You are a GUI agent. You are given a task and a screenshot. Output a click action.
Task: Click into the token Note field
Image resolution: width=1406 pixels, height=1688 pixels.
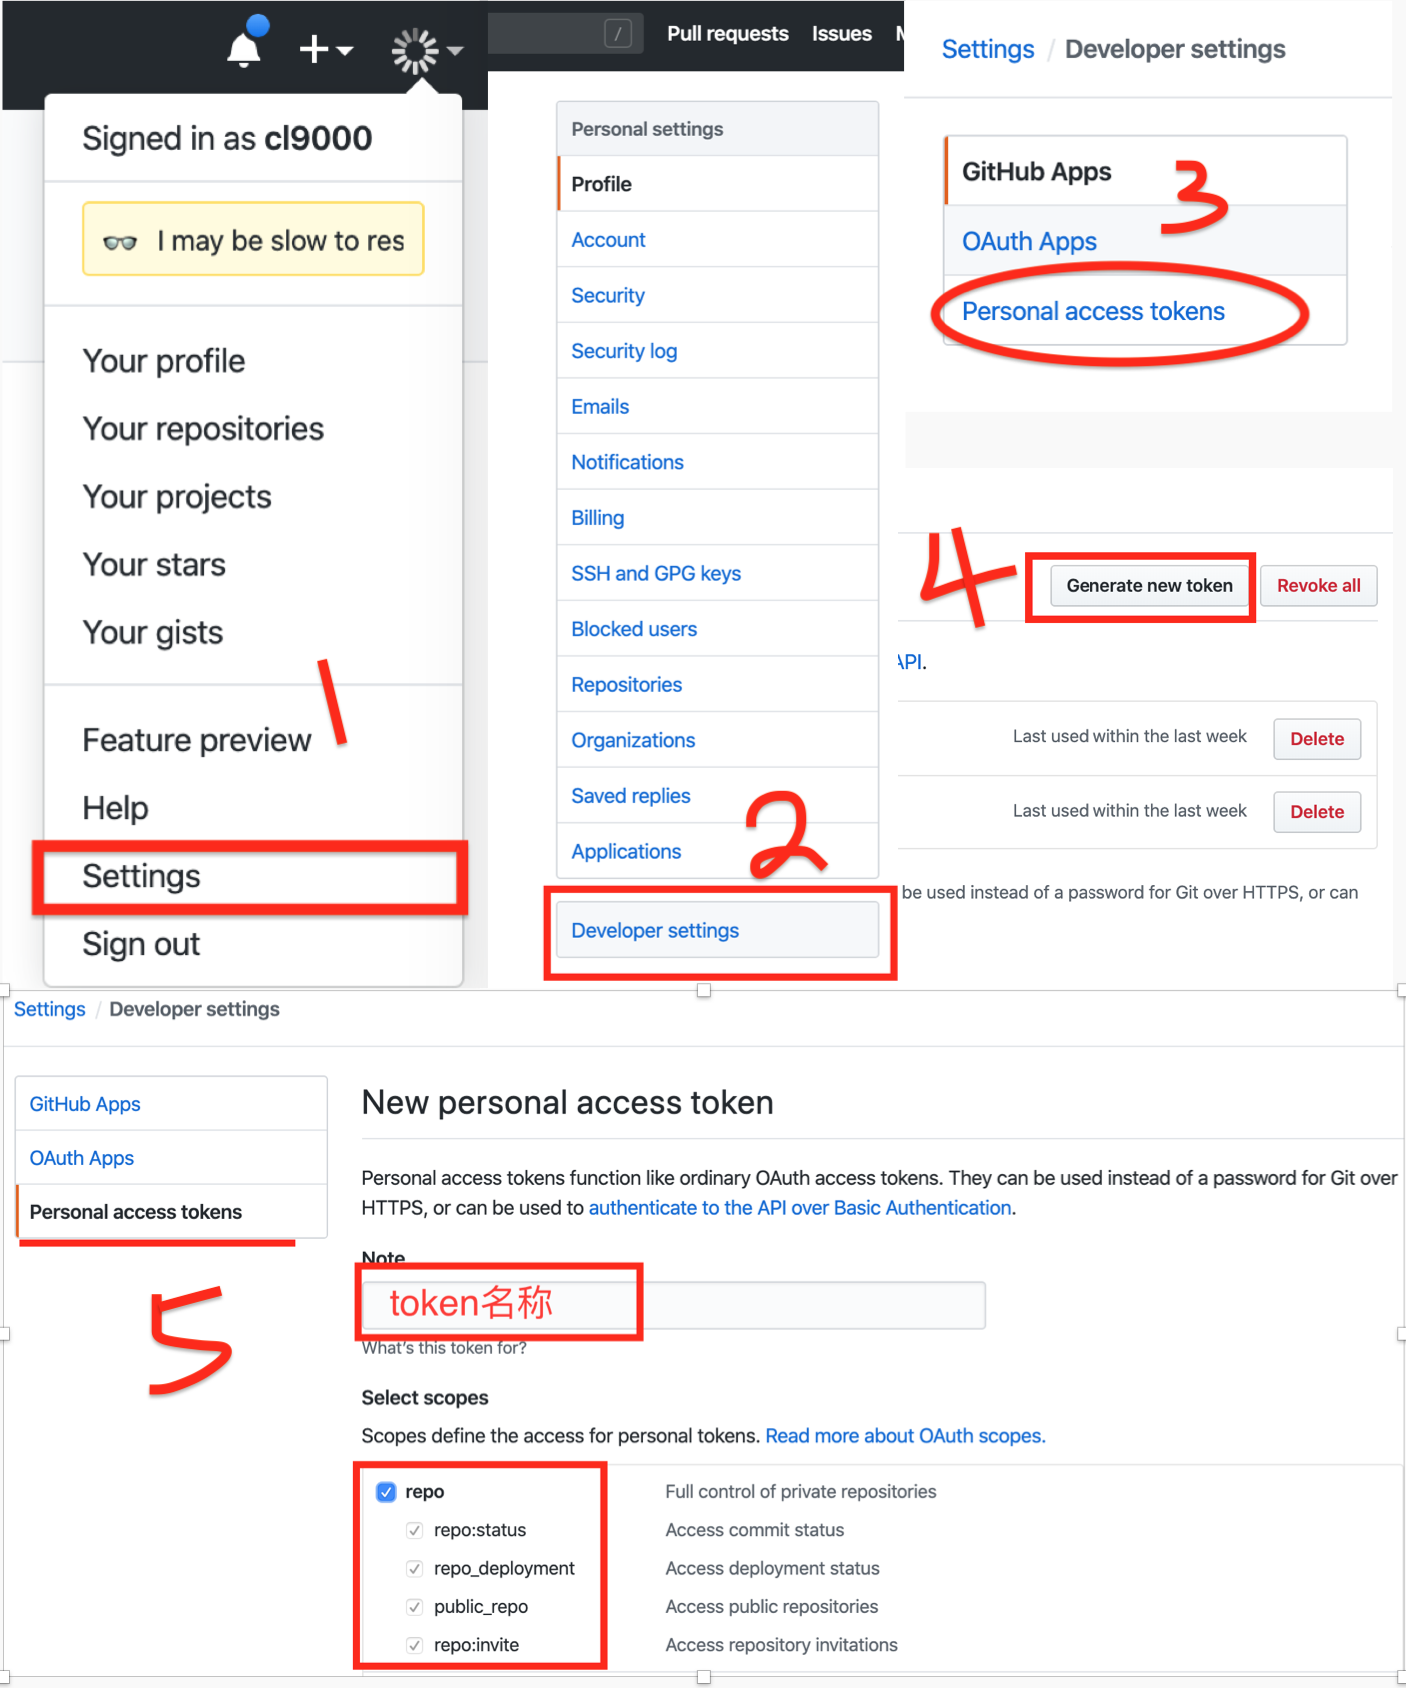673,1305
